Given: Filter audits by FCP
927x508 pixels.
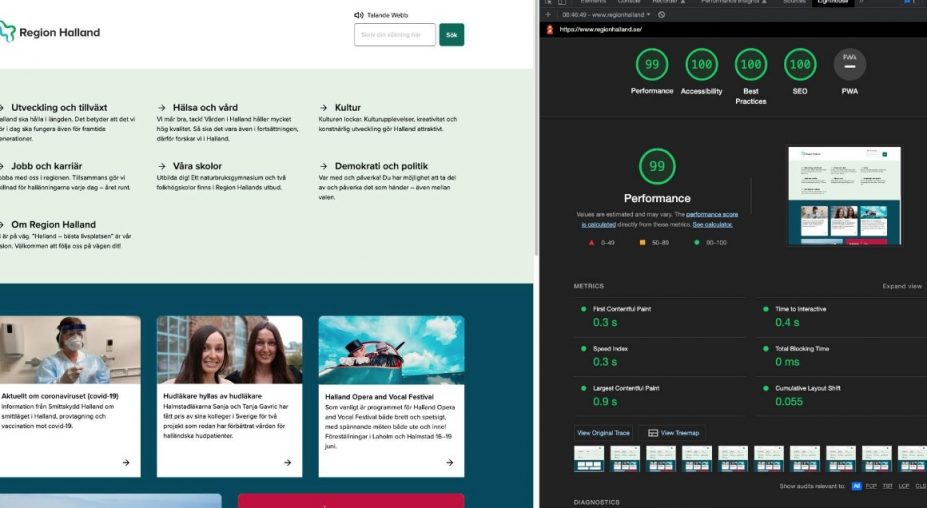Looking at the screenshot, I should (871, 486).
